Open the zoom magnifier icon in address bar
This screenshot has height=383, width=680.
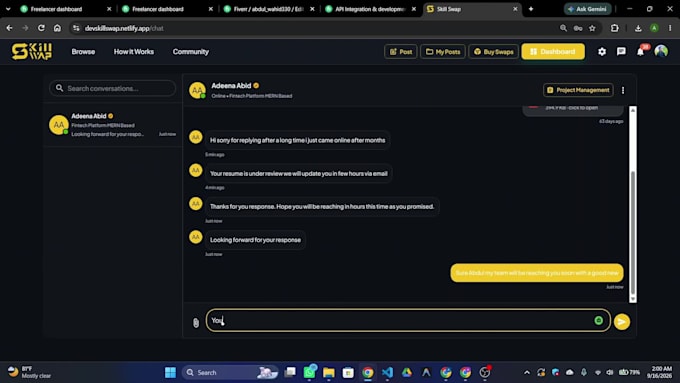563,28
